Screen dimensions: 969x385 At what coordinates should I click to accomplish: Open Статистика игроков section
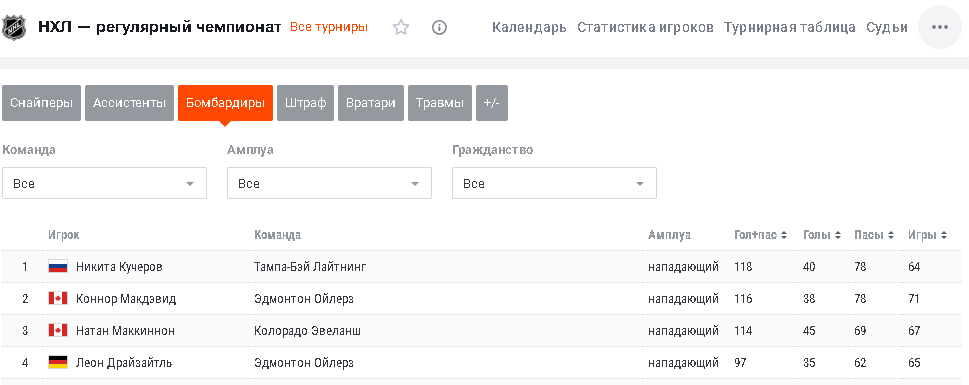tap(645, 27)
